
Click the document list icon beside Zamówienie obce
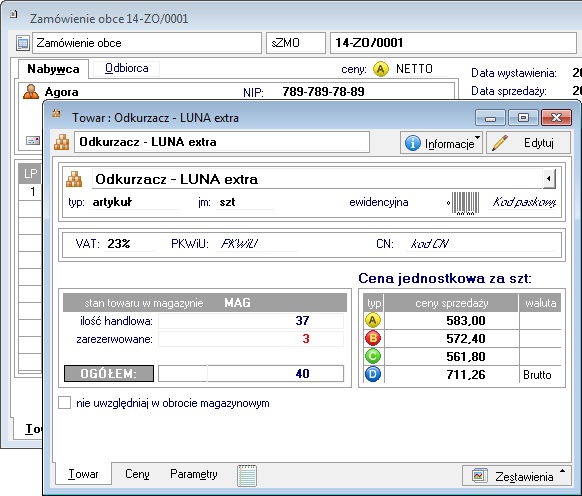(x=23, y=43)
